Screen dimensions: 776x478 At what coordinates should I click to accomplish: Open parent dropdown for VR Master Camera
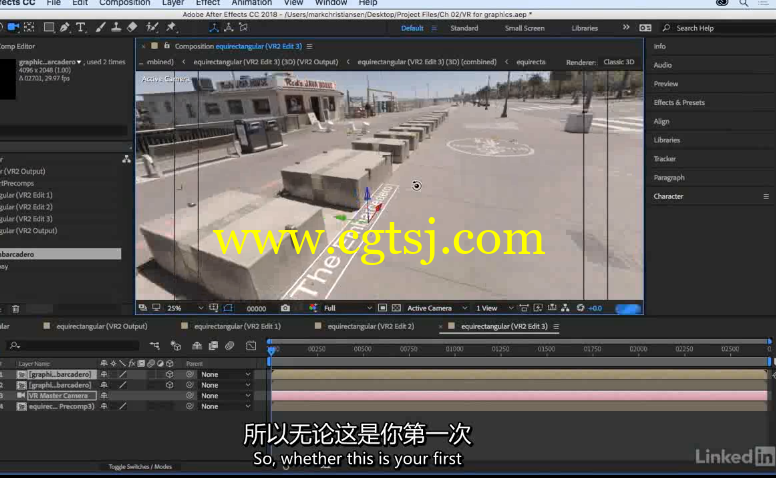tap(225, 395)
